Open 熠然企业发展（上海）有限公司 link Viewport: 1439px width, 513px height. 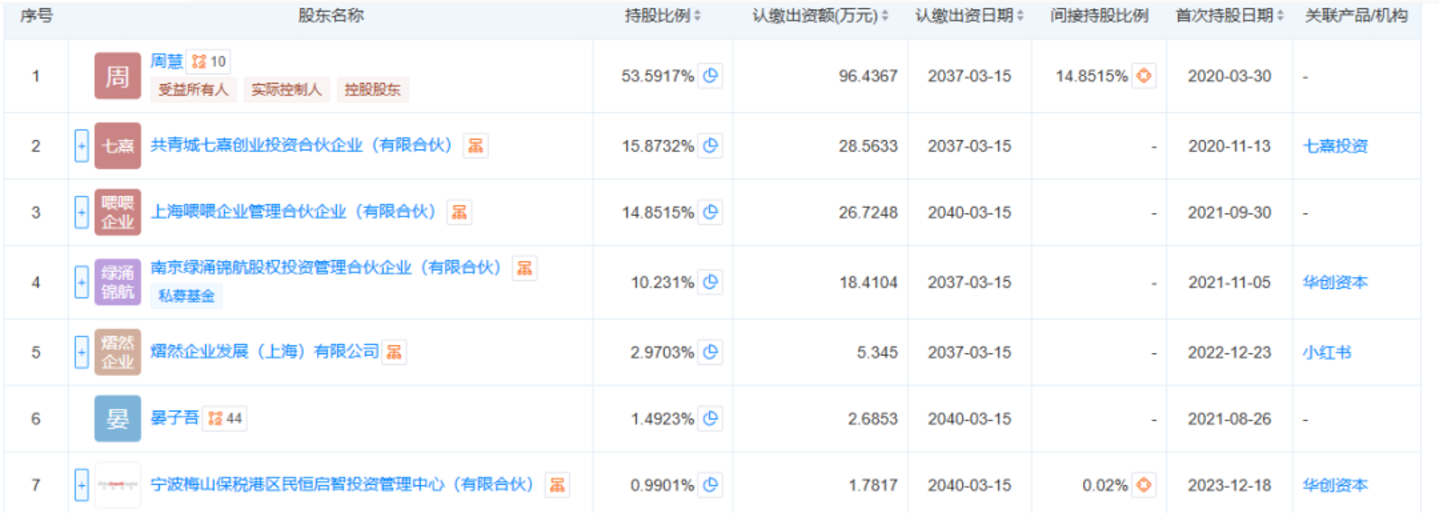coord(265,352)
